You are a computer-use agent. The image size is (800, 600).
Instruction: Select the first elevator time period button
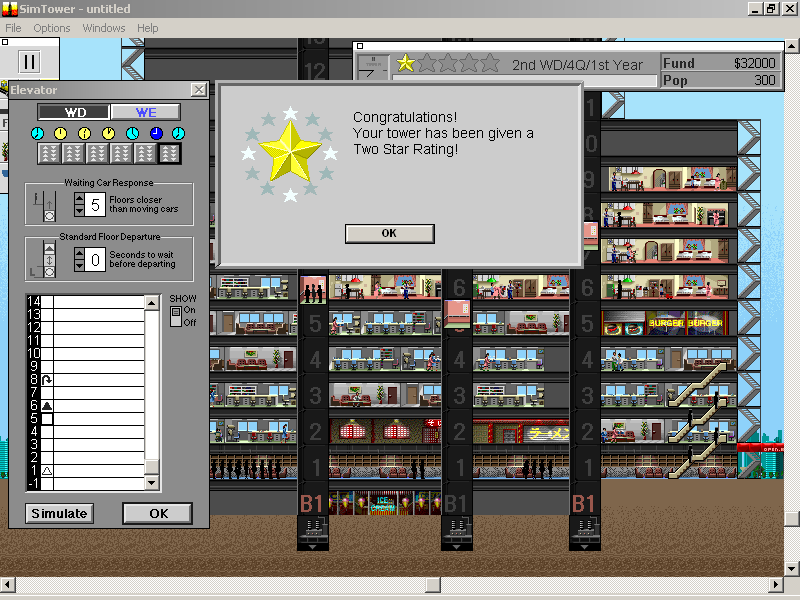point(49,154)
